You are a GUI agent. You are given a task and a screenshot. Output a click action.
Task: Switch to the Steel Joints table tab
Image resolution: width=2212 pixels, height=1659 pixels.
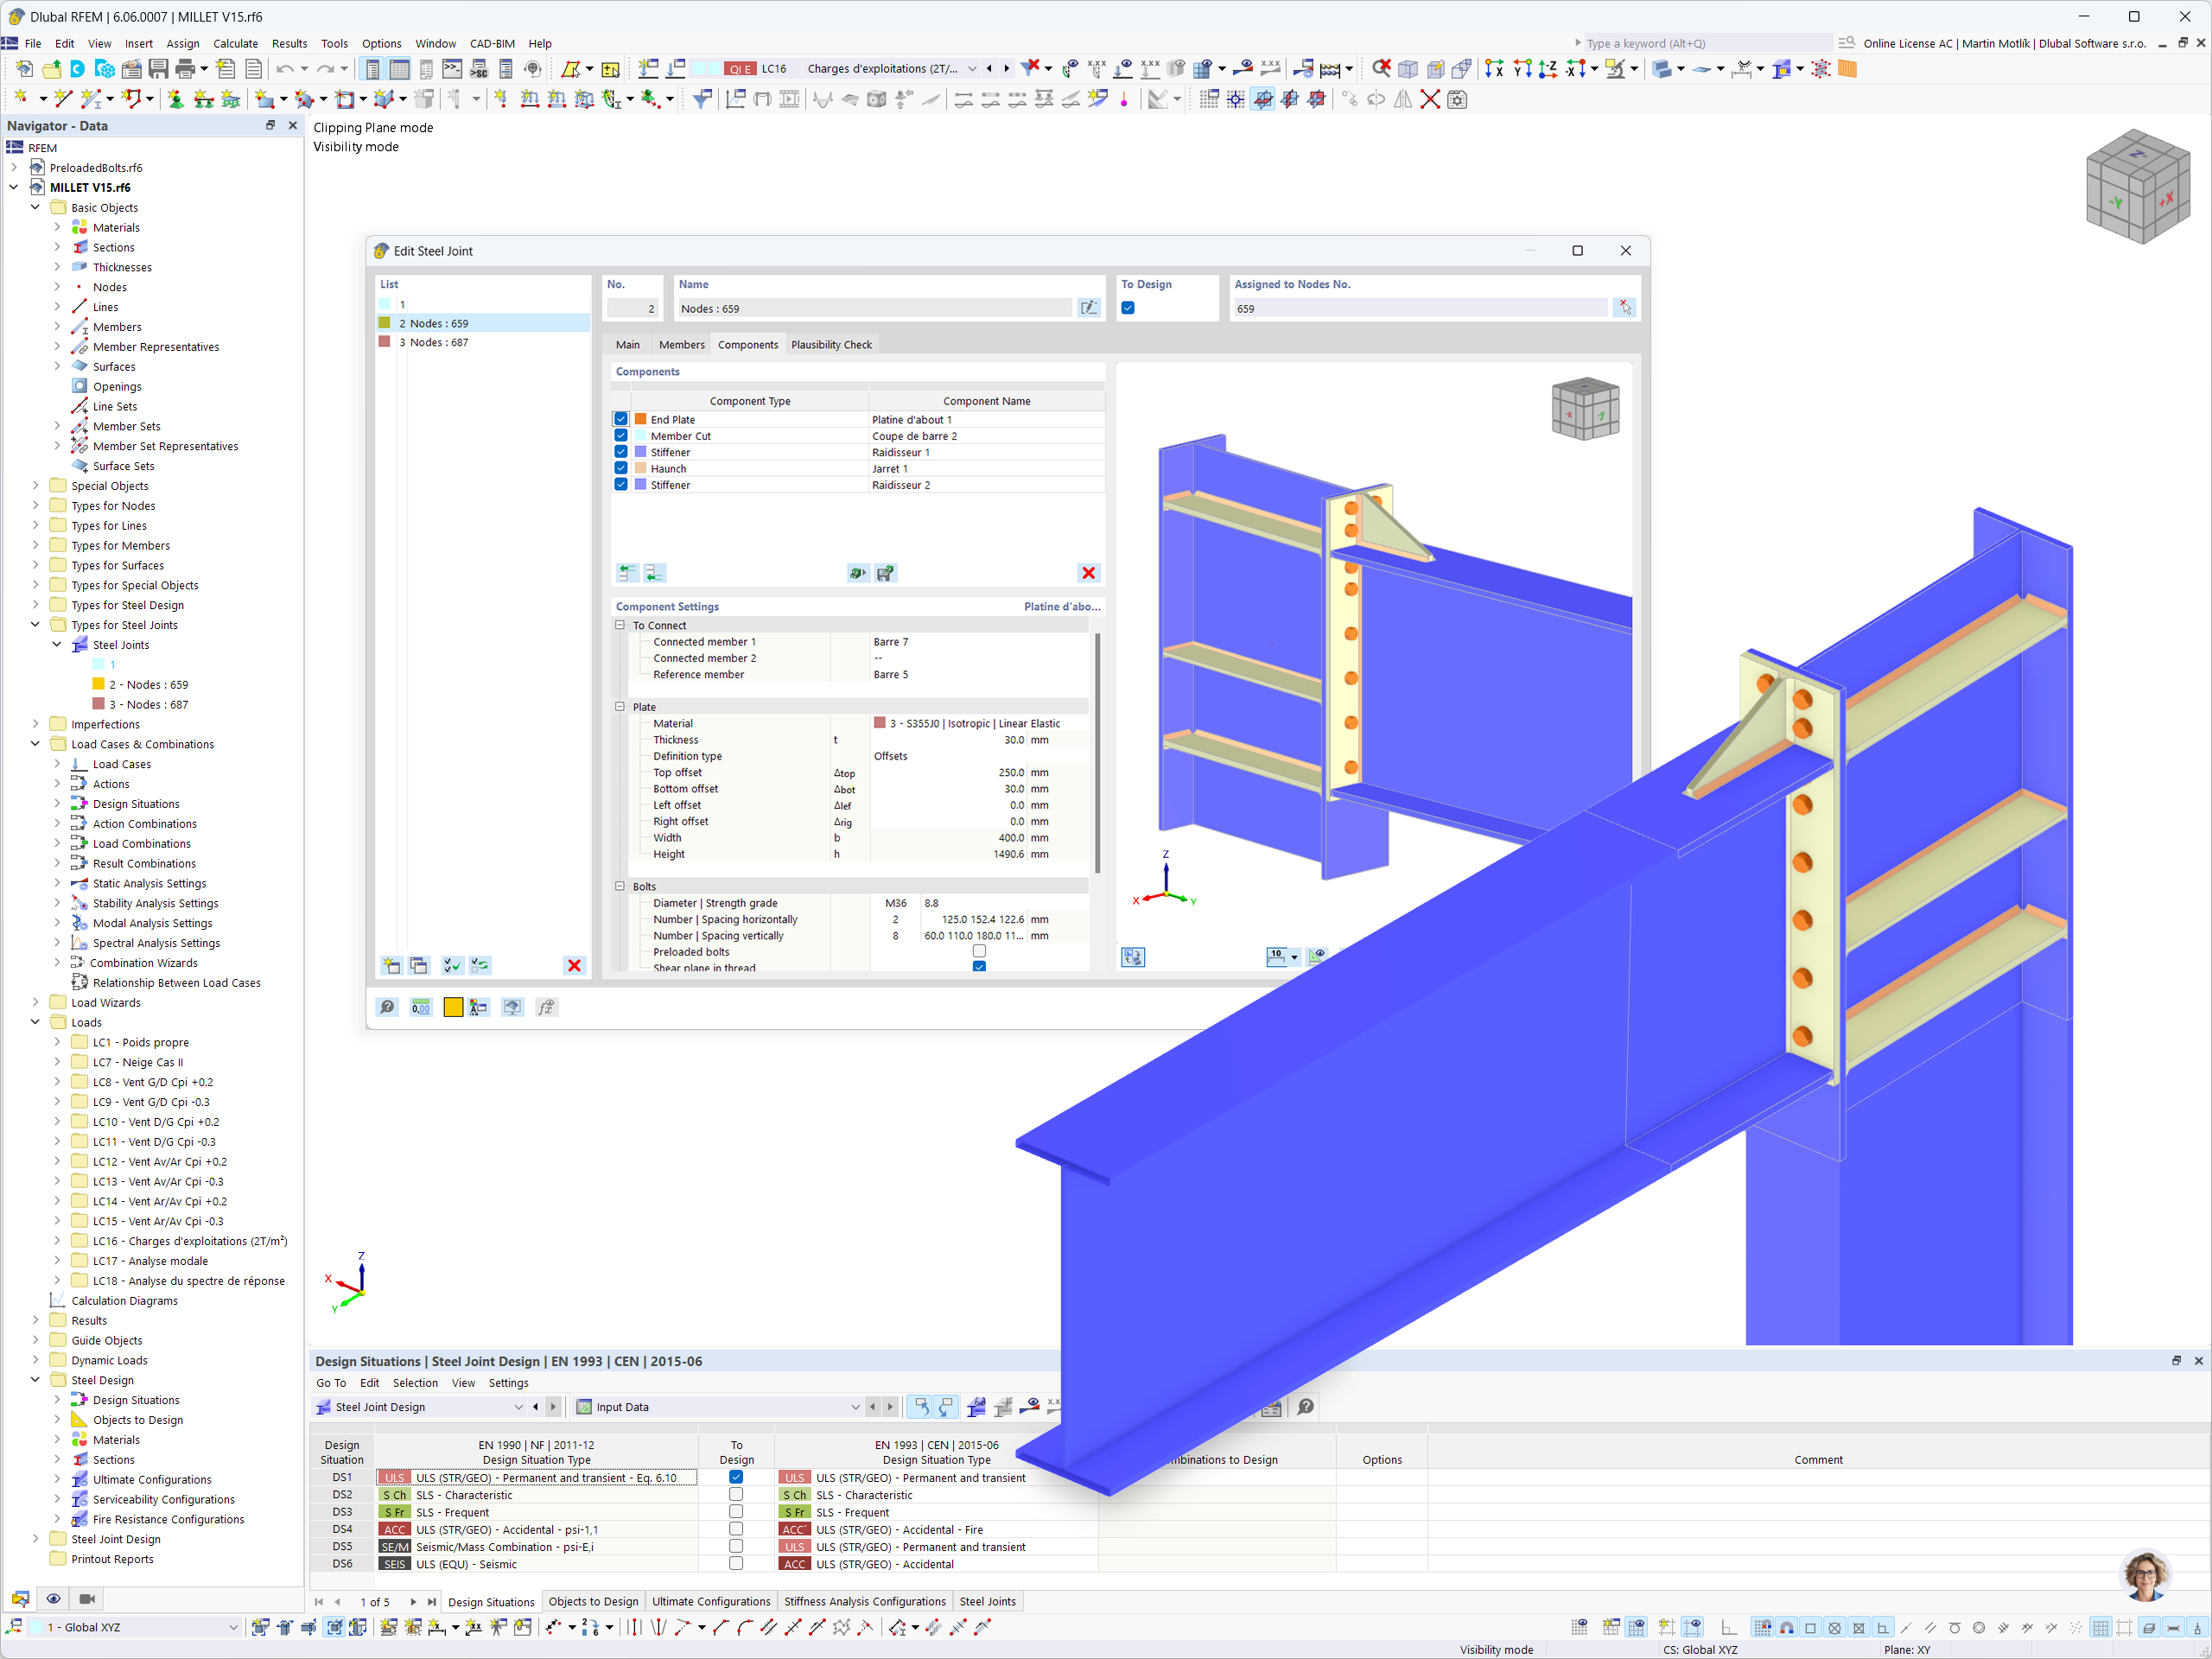(987, 1601)
